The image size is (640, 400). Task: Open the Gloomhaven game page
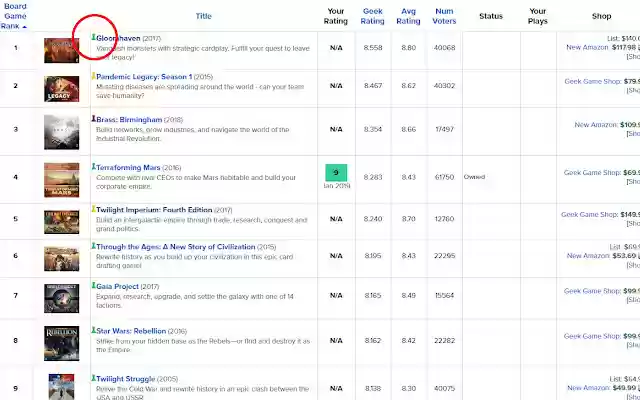118,38
